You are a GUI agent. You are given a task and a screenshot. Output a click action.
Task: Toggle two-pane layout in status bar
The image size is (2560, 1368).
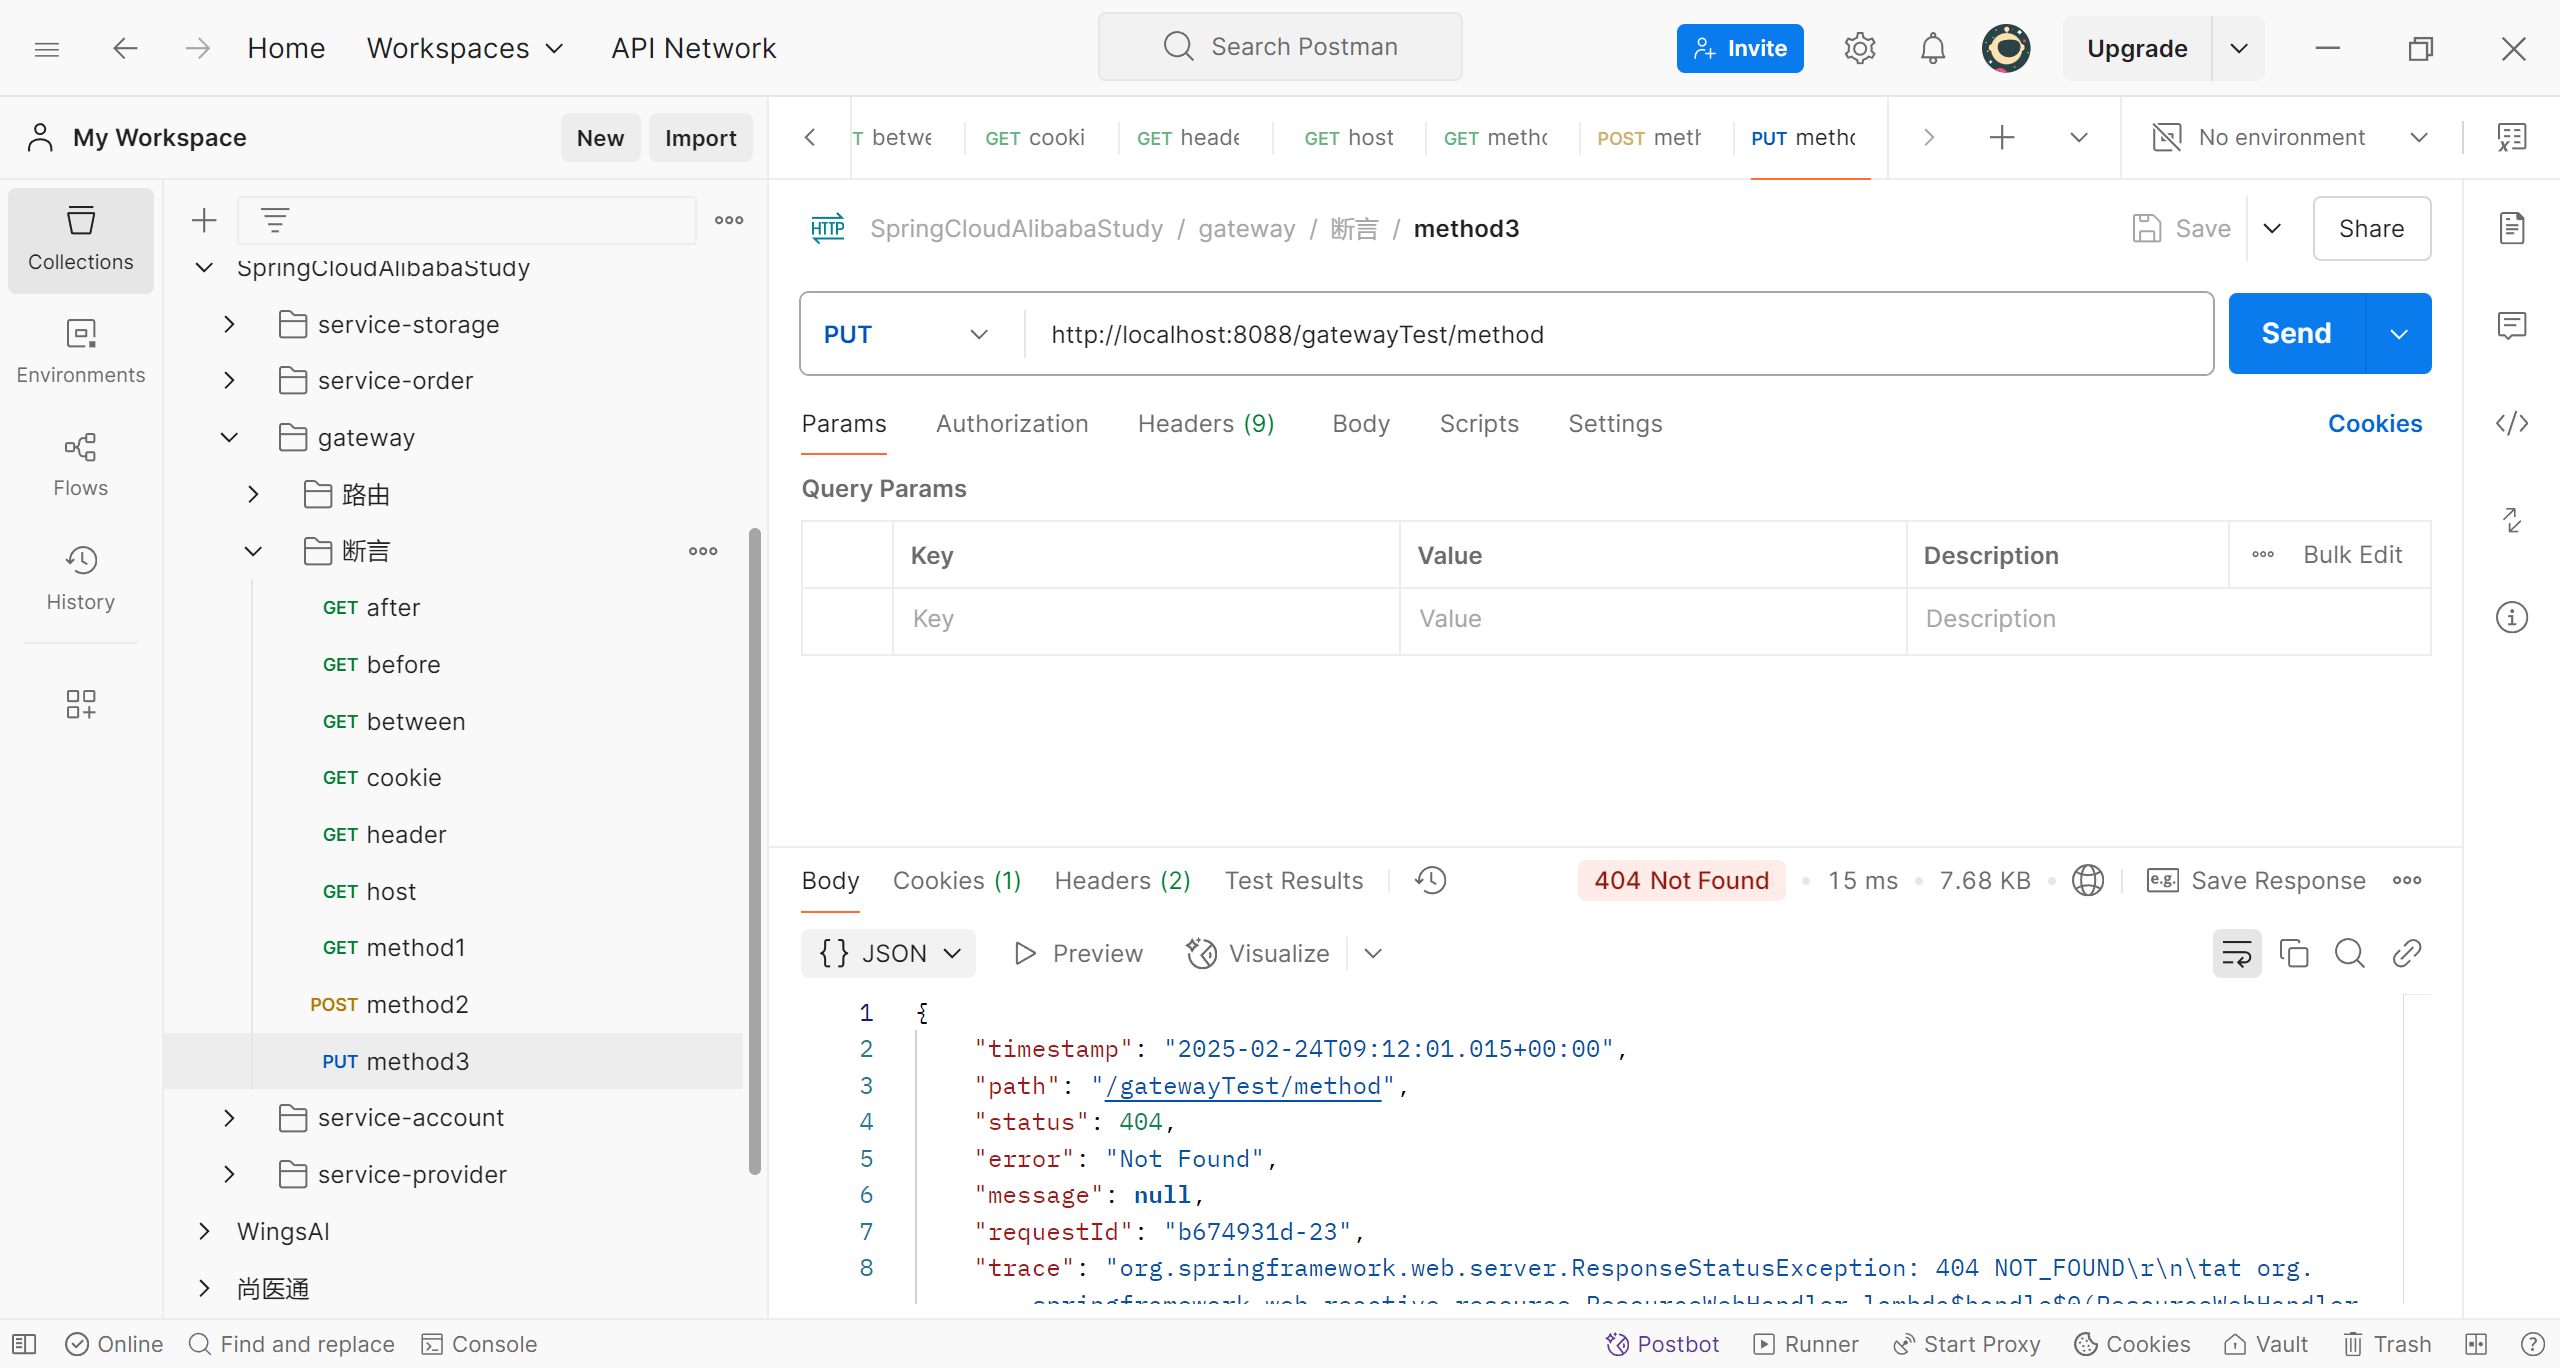click(x=2476, y=1344)
